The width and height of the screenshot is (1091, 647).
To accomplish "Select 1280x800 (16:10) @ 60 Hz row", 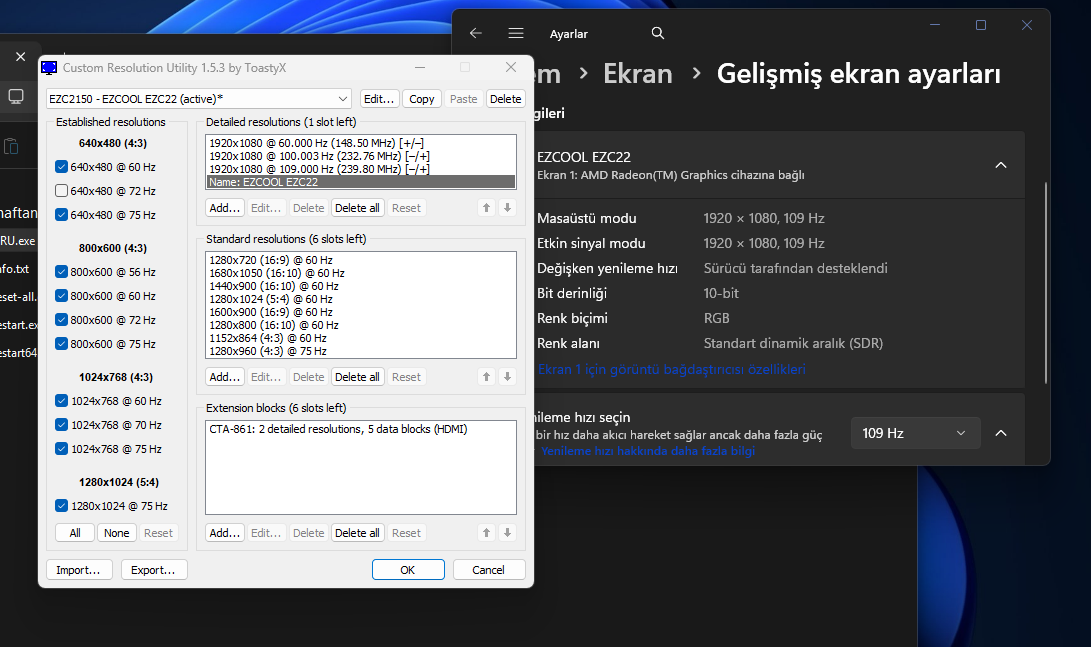I will [x=360, y=325].
